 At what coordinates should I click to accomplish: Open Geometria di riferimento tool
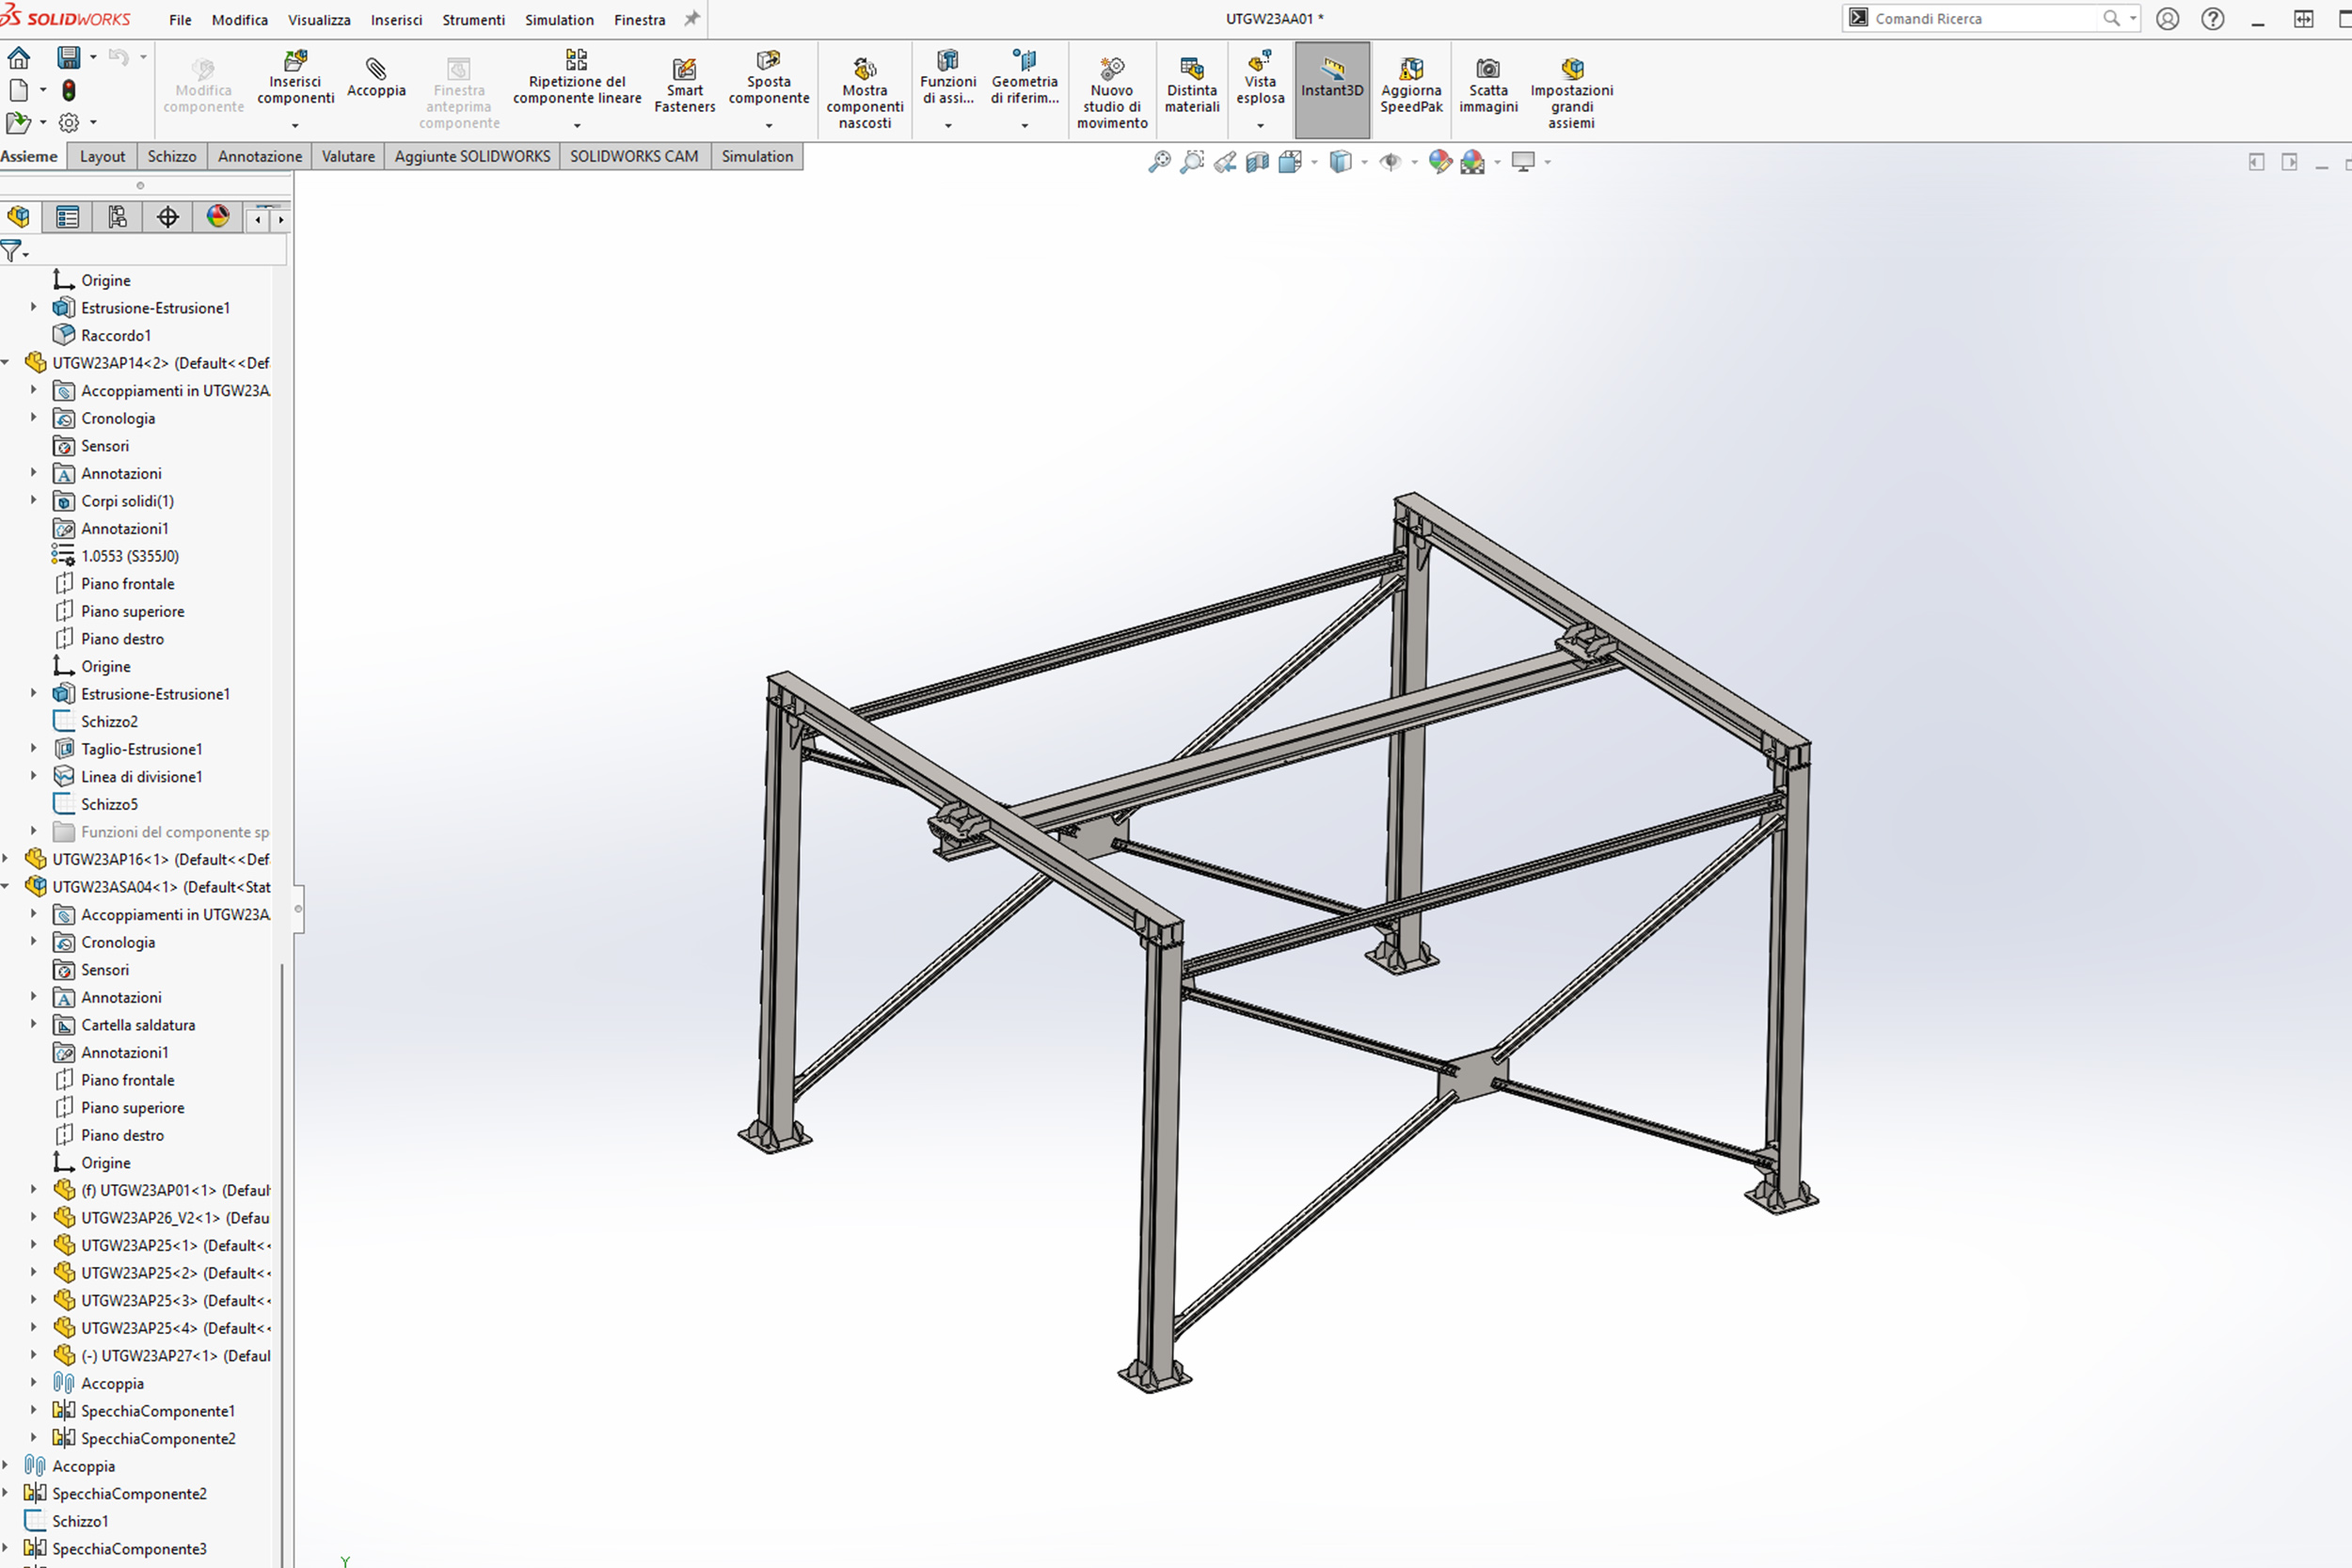1024,76
